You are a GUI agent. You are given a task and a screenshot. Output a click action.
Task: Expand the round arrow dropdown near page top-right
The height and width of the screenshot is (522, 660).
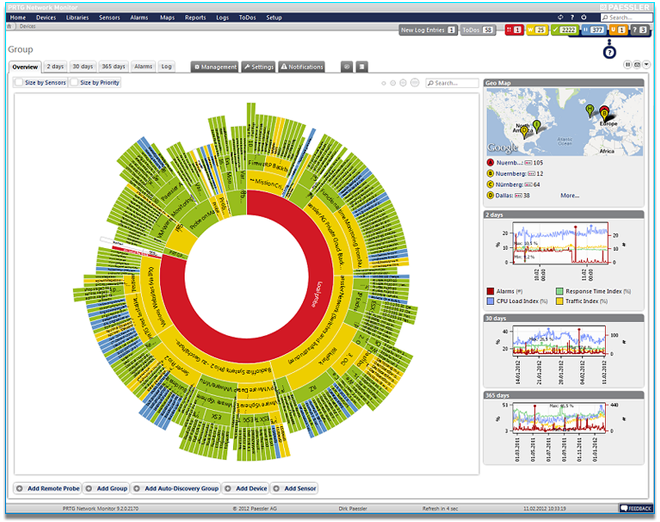click(647, 64)
